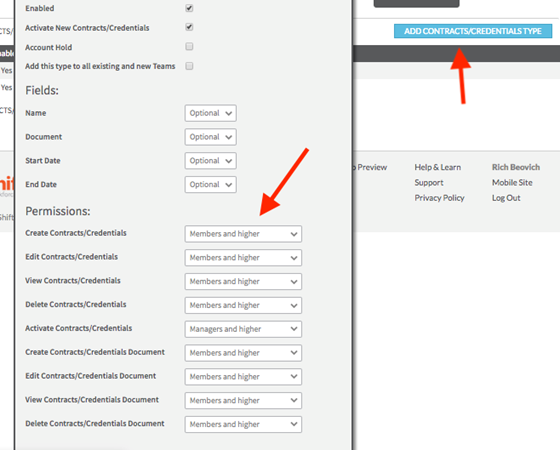560x450 pixels.
Task: Expand Delete Contracts/Credentials Document permission dropdown
Action: (x=243, y=424)
